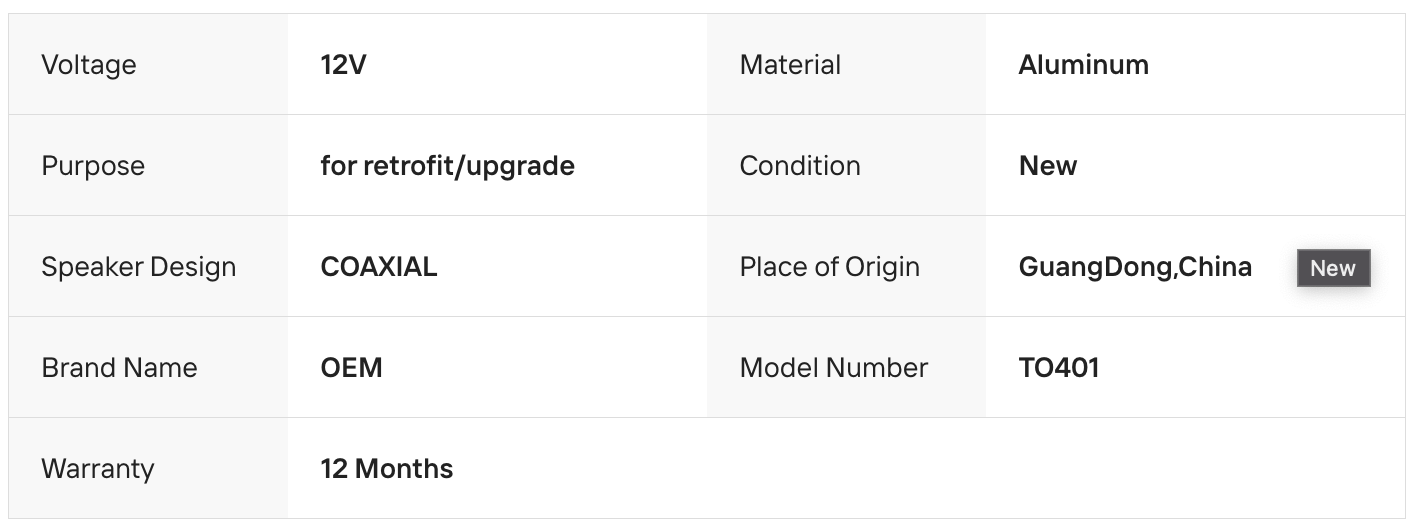
Task: Select the bold New value beside Condition
Action: 1047,166
